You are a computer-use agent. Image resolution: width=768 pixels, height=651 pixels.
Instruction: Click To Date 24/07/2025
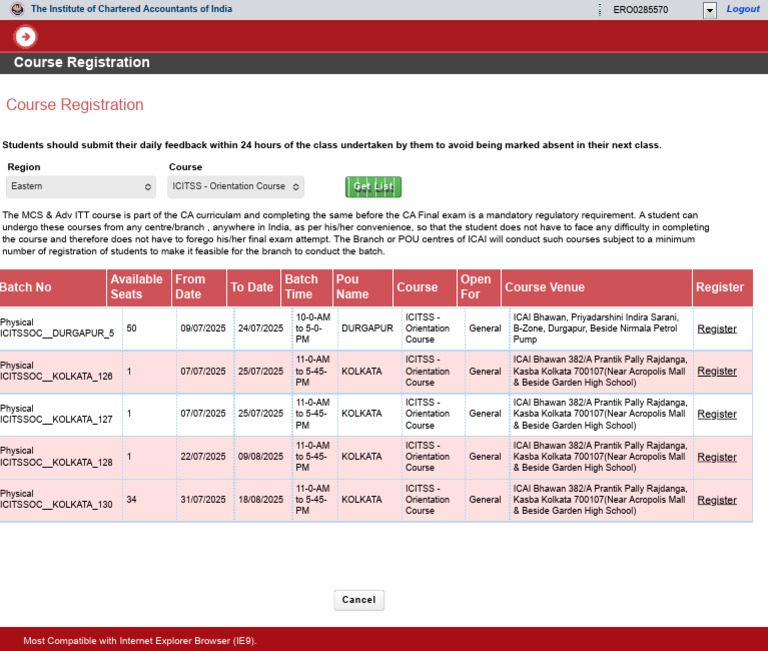click(261, 328)
